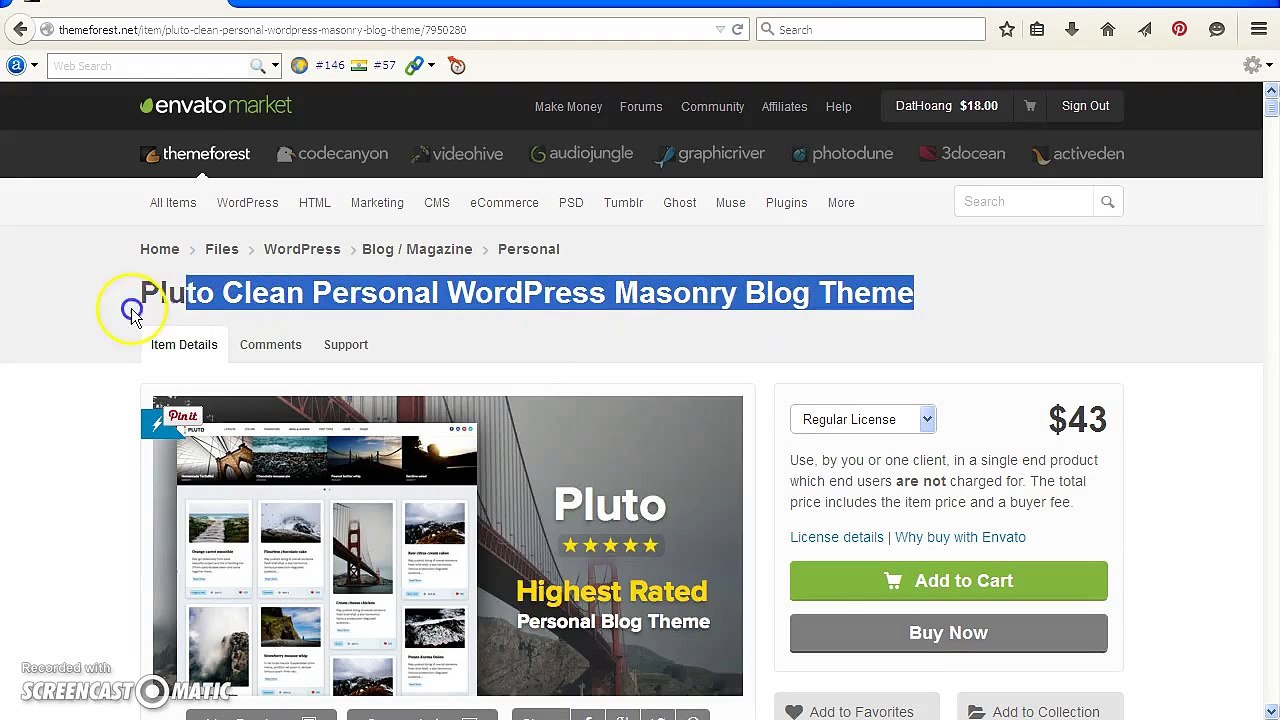Switch to the Comments tab
This screenshot has height=720, width=1280.
[270, 345]
